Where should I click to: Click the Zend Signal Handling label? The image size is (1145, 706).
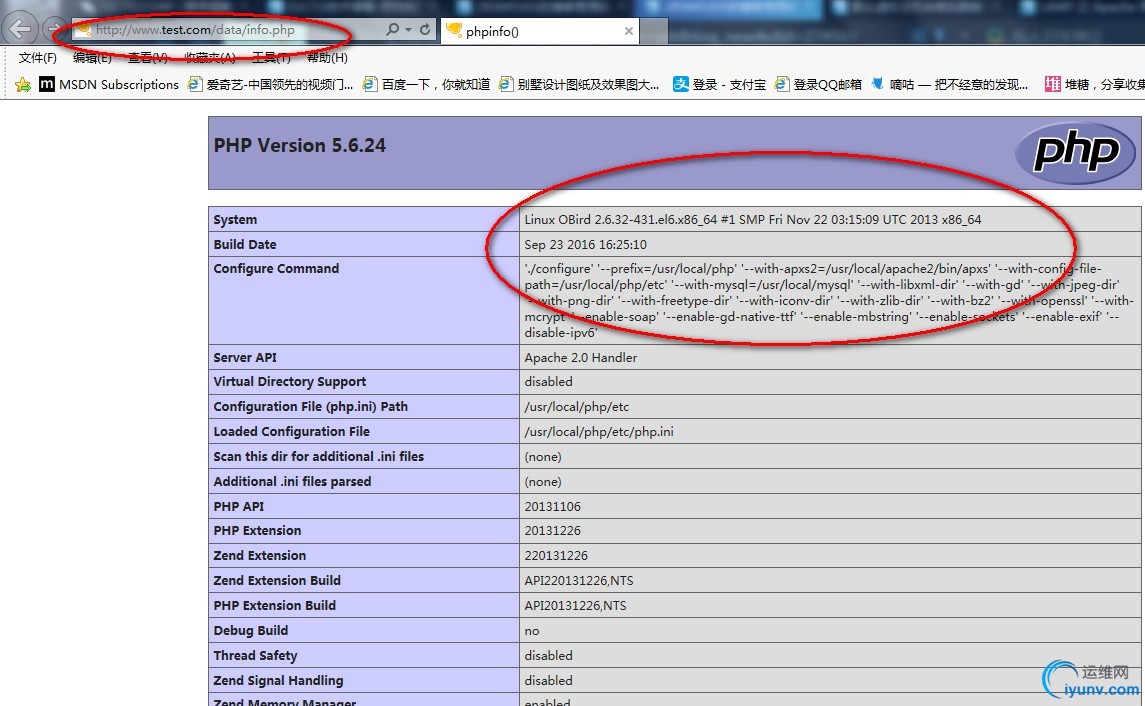278,680
